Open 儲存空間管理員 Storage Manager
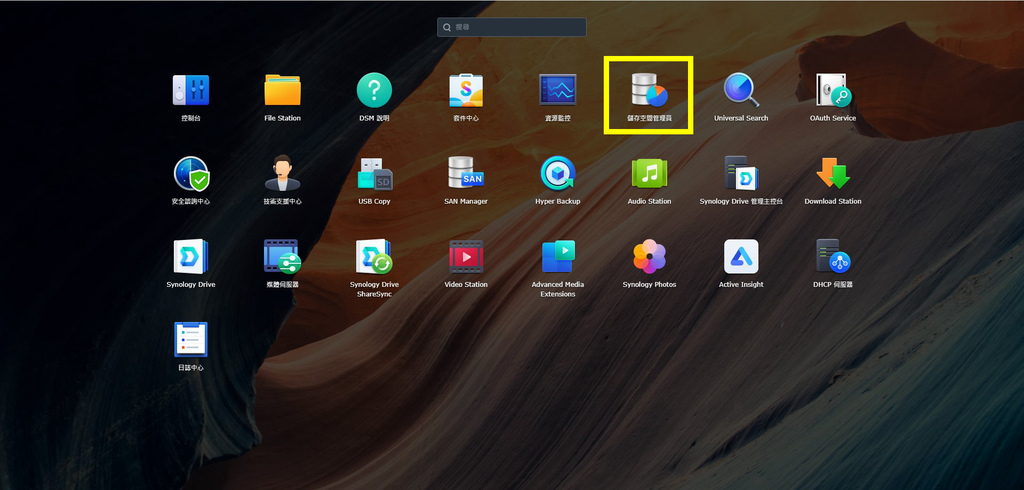The height and width of the screenshot is (490, 1024). [x=649, y=90]
